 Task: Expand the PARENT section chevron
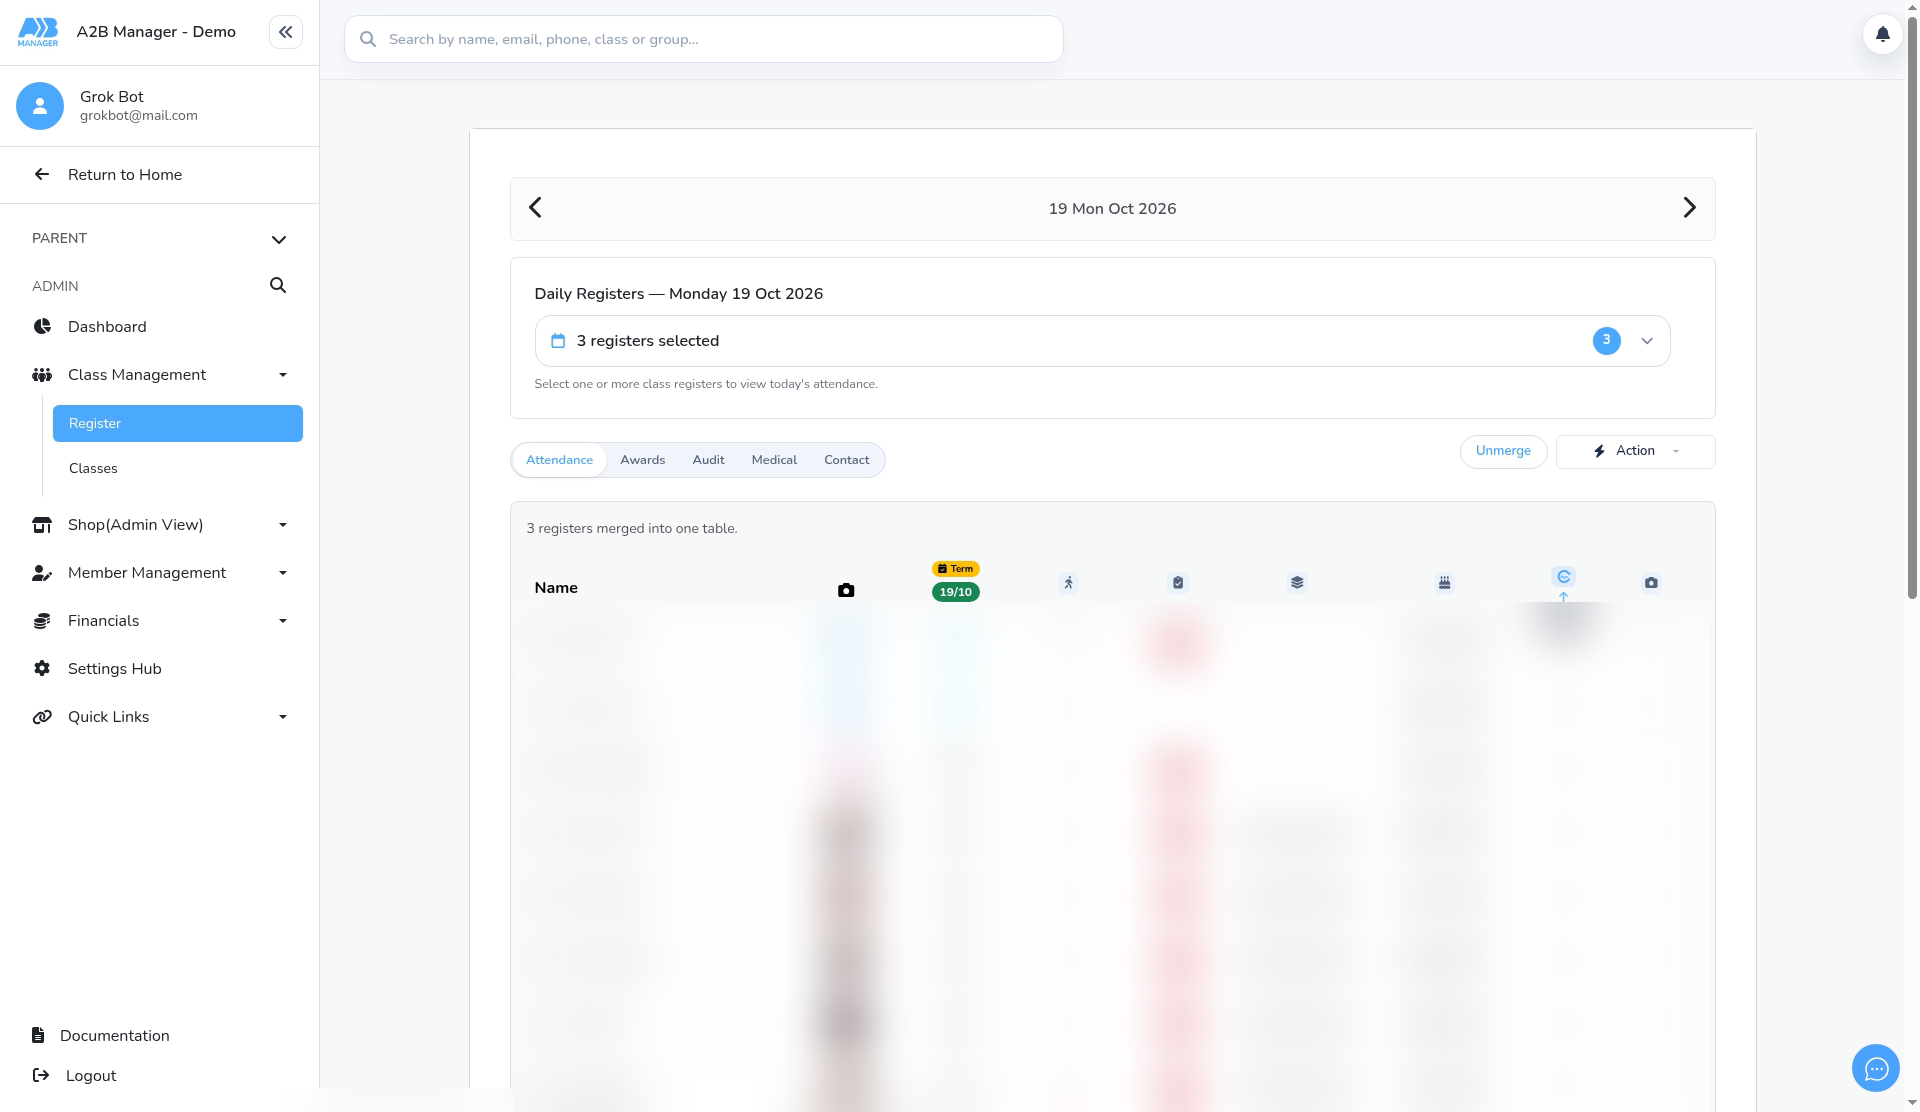click(279, 239)
